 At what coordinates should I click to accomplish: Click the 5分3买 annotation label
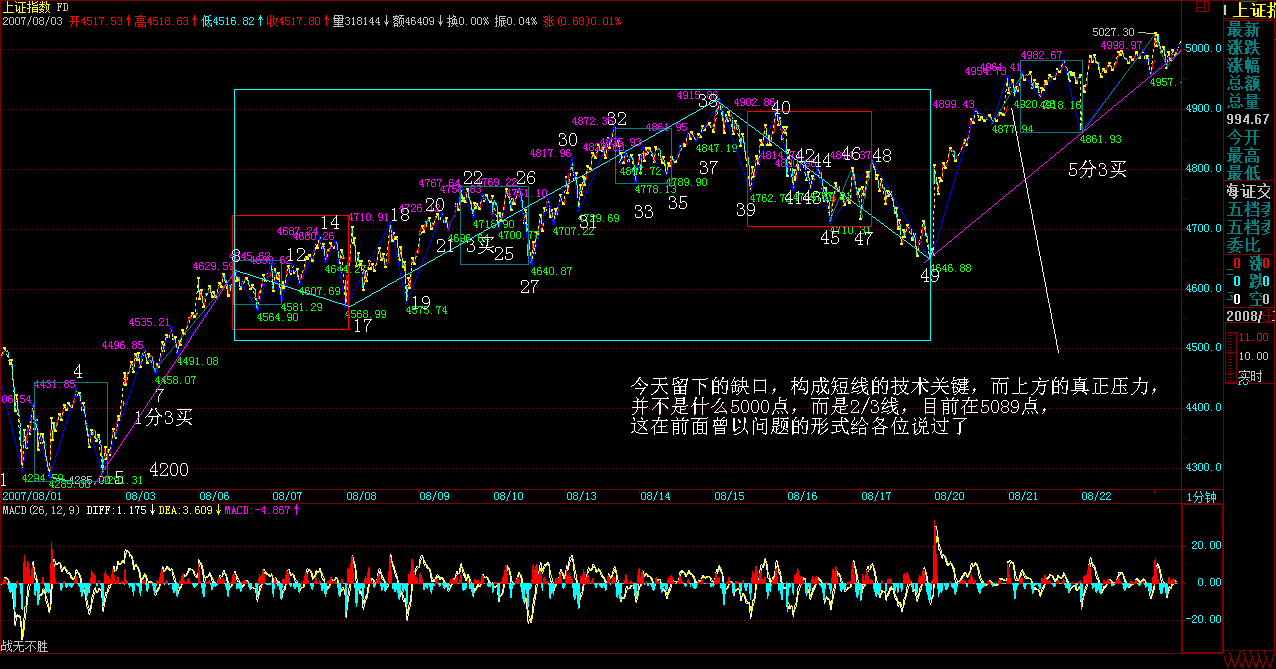point(1096,169)
